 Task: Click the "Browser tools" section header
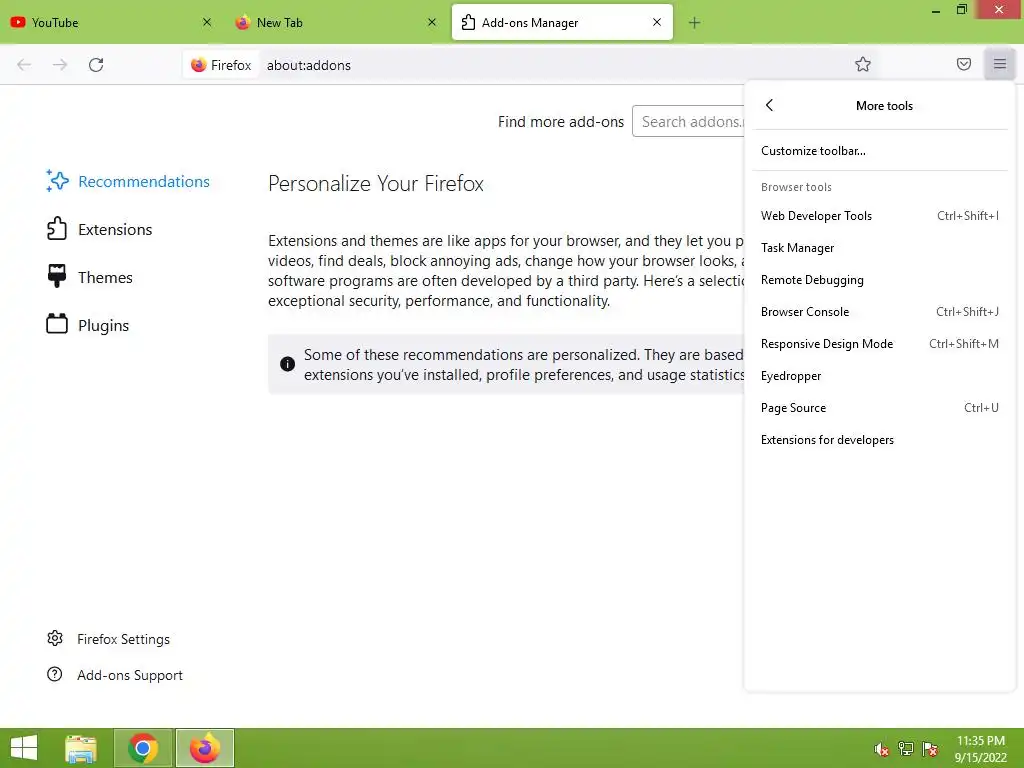click(796, 187)
